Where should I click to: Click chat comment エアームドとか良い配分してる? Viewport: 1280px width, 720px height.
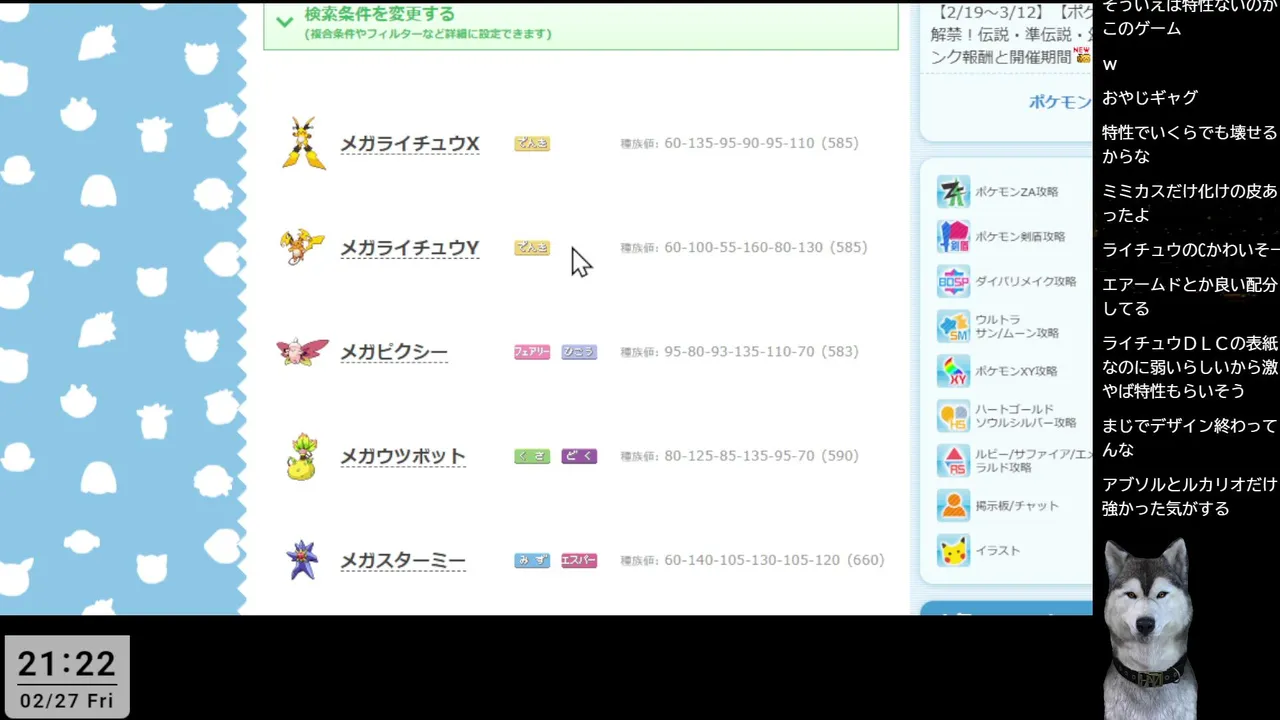1190,297
